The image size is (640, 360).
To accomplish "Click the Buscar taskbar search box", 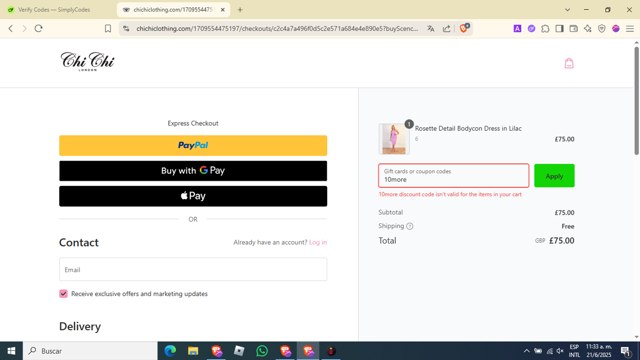I will (91, 351).
